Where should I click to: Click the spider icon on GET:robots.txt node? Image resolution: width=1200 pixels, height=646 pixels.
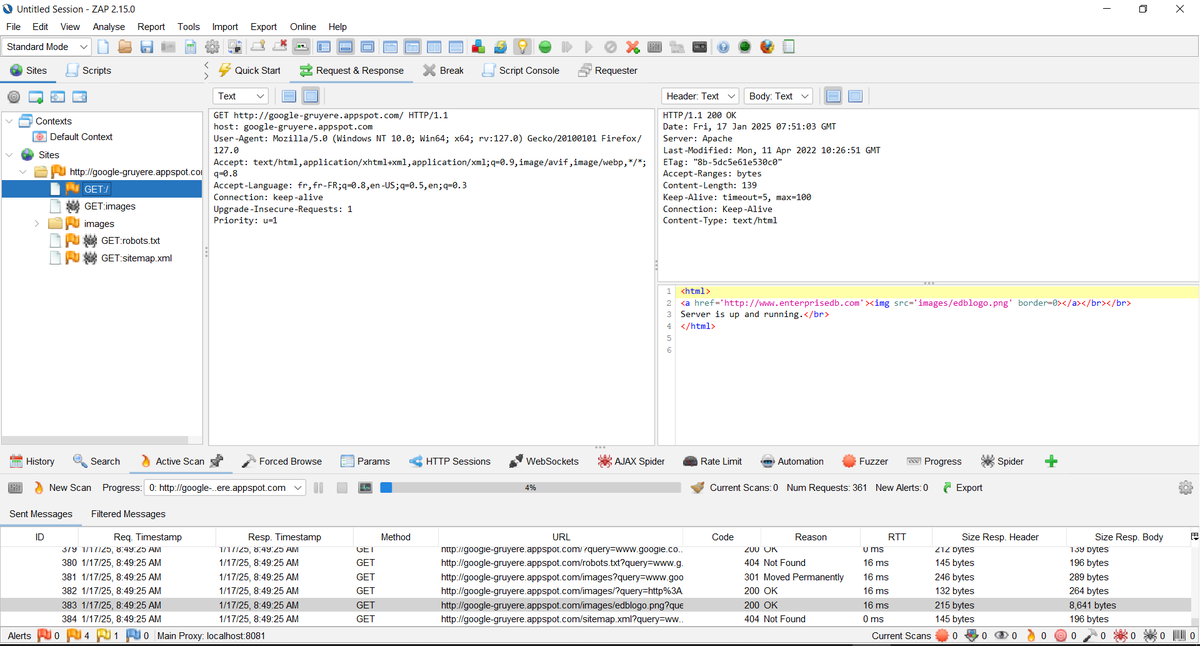click(89, 241)
